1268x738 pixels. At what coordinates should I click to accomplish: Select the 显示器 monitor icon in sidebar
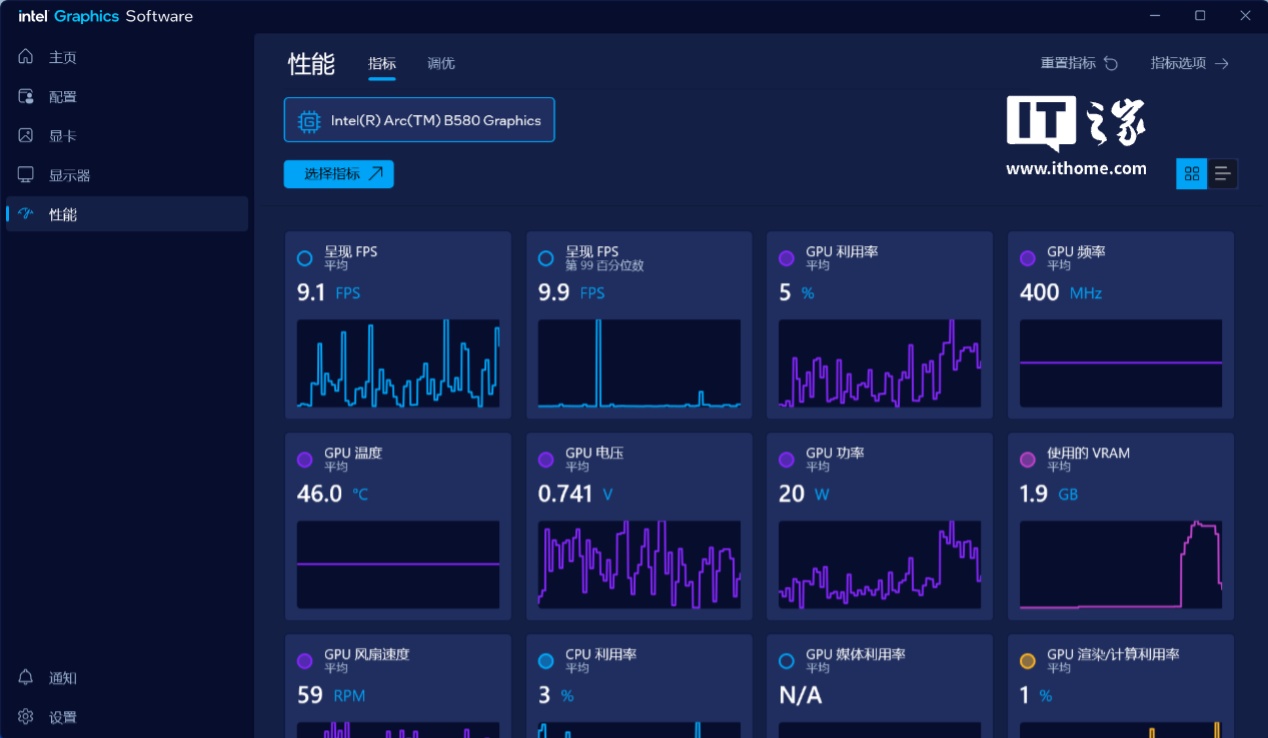coord(26,175)
